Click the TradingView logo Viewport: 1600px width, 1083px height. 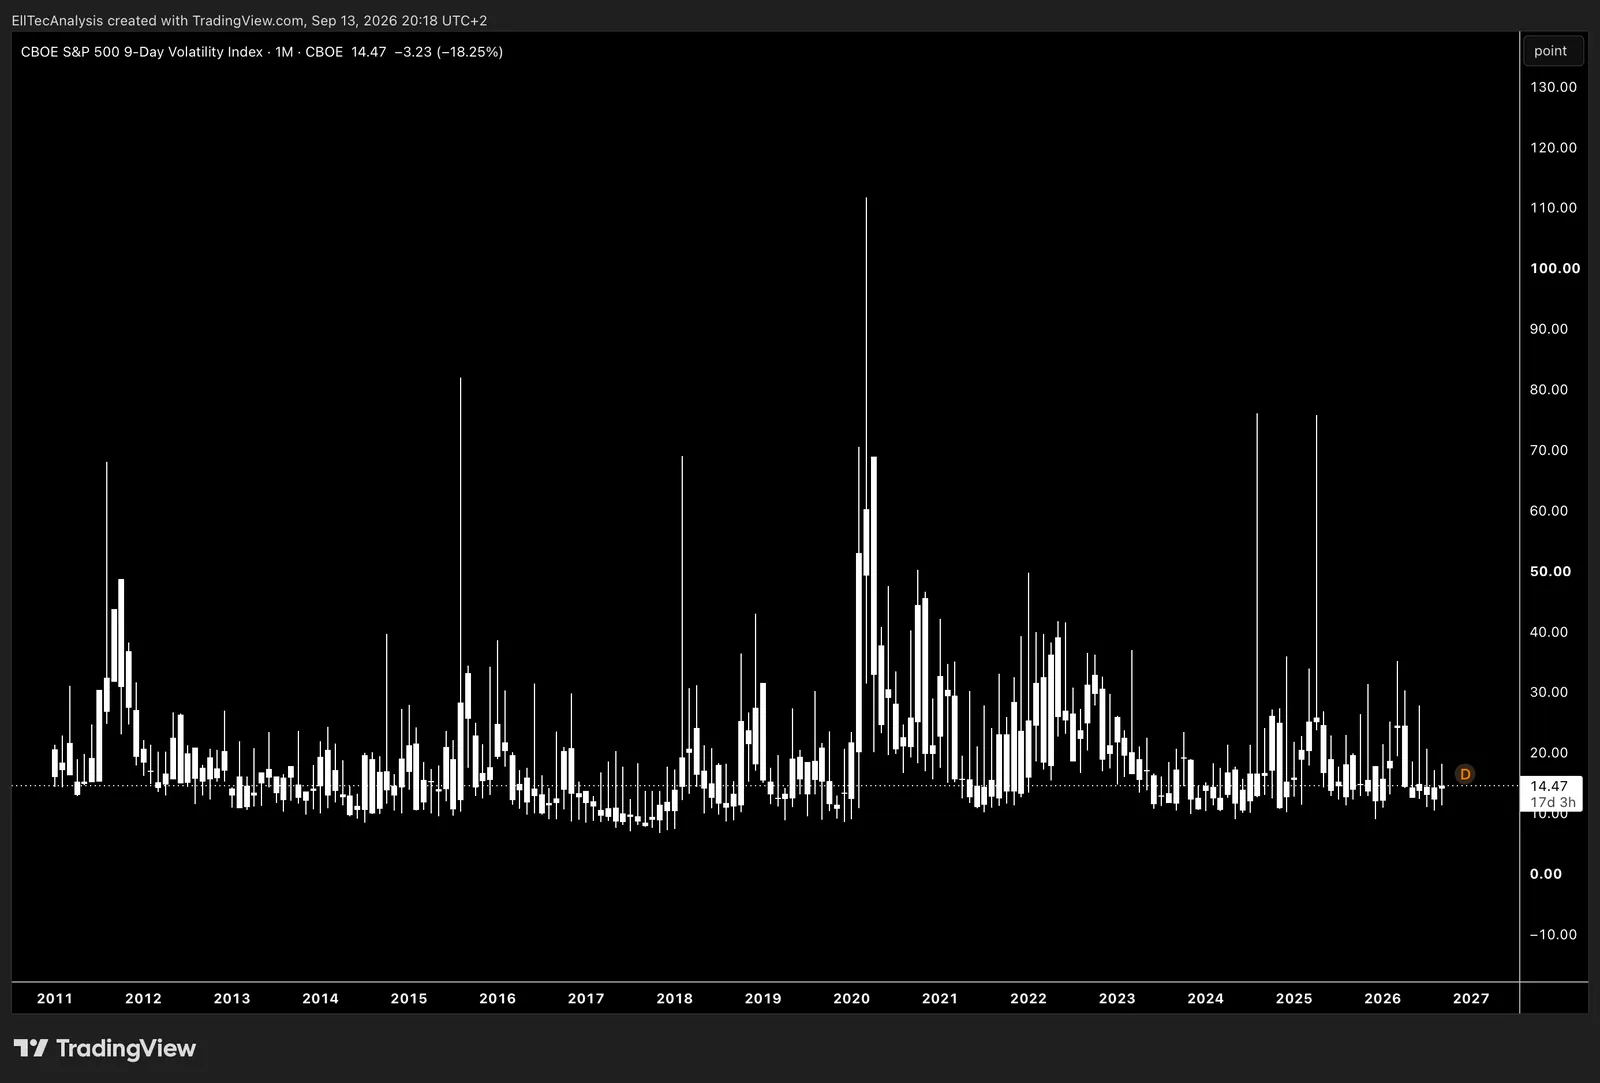(x=105, y=1048)
